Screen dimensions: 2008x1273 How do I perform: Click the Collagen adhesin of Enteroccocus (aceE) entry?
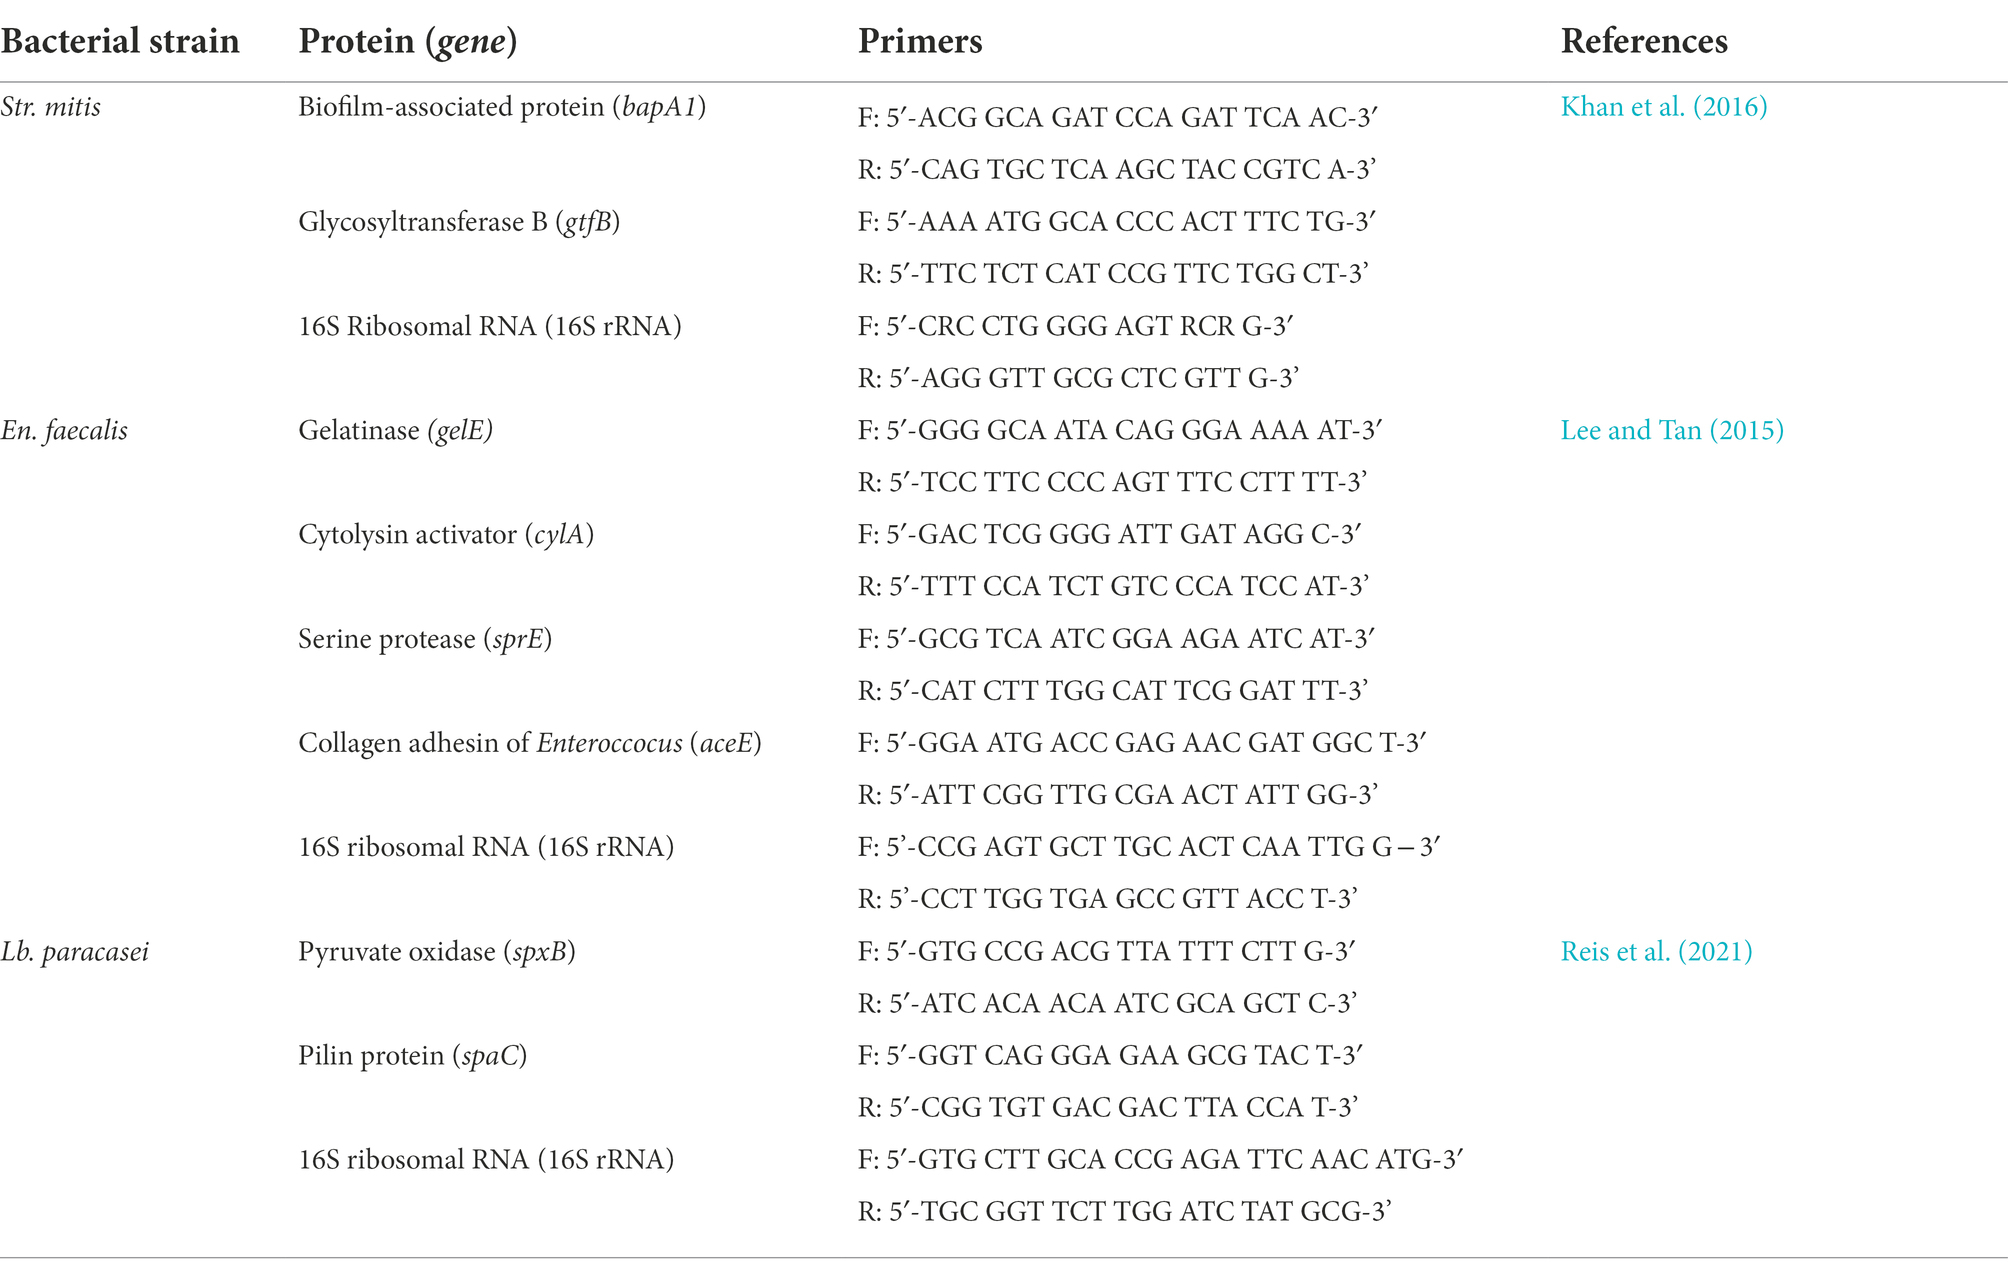tap(530, 743)
